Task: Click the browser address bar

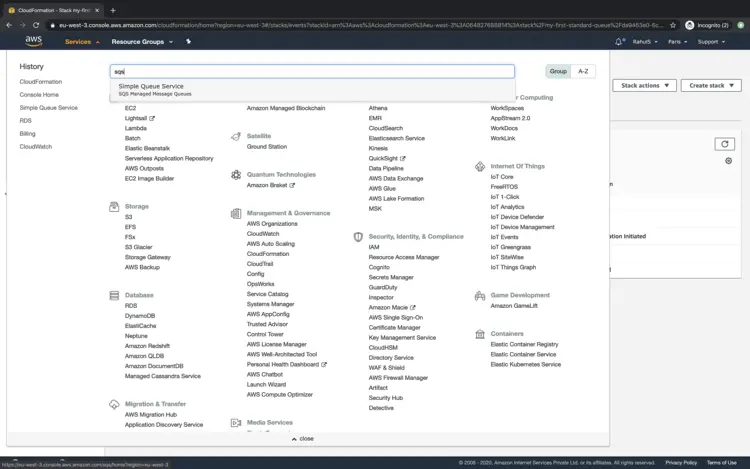Action: (x=361, y=25)
